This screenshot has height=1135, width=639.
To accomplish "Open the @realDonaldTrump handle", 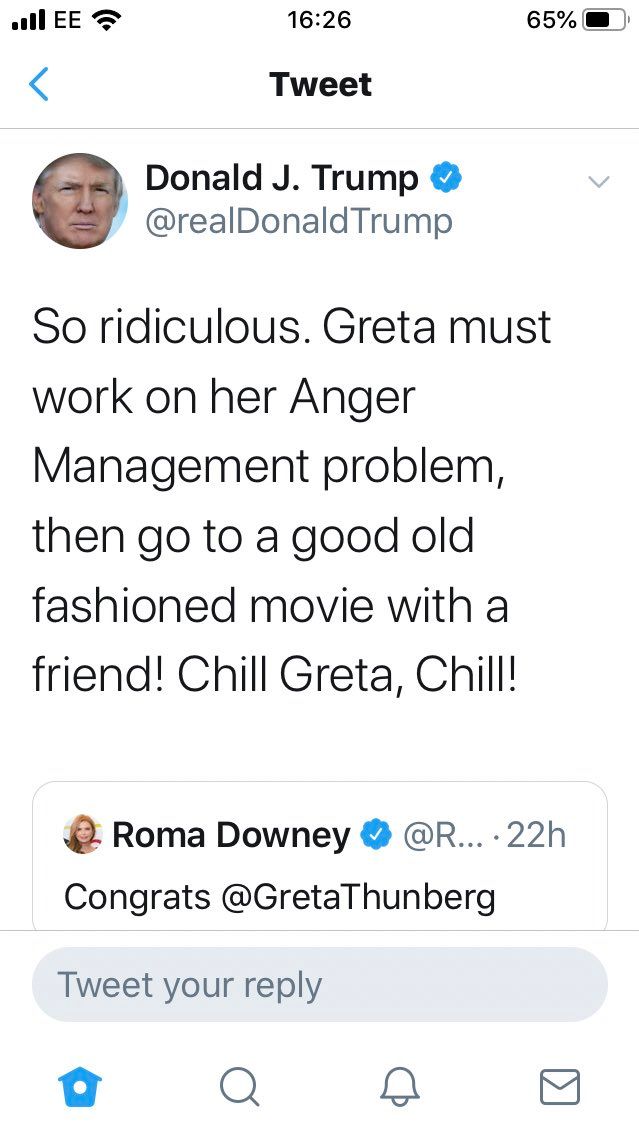I will coord(299,221).
